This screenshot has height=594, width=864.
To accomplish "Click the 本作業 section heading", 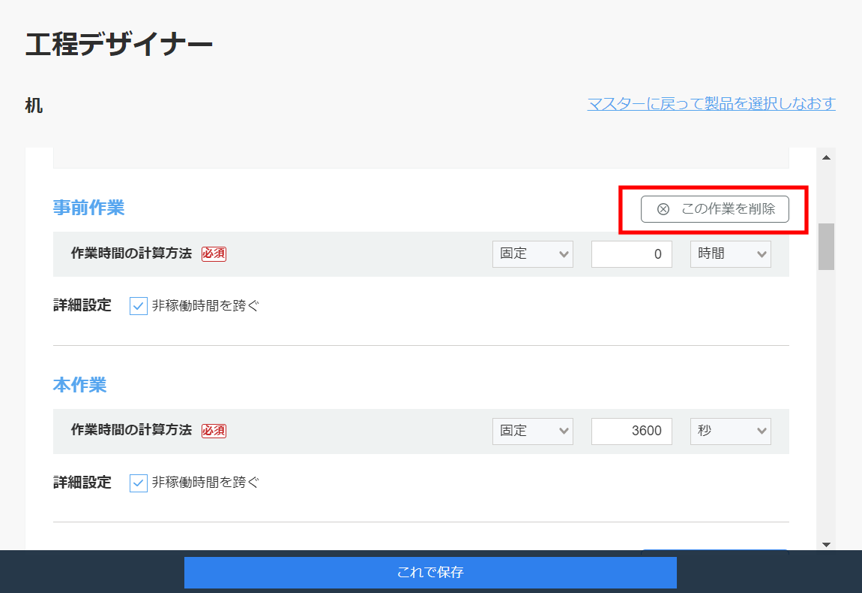I will pos(80,385).
